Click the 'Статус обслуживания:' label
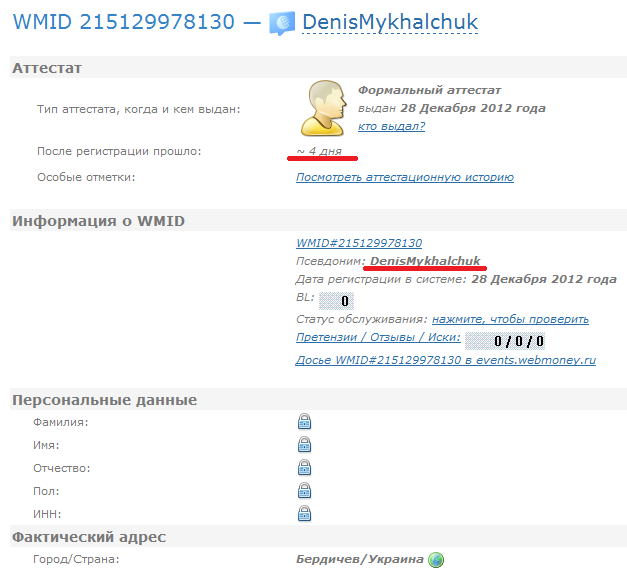Screen dimensions: 627x573 (362, 319)
